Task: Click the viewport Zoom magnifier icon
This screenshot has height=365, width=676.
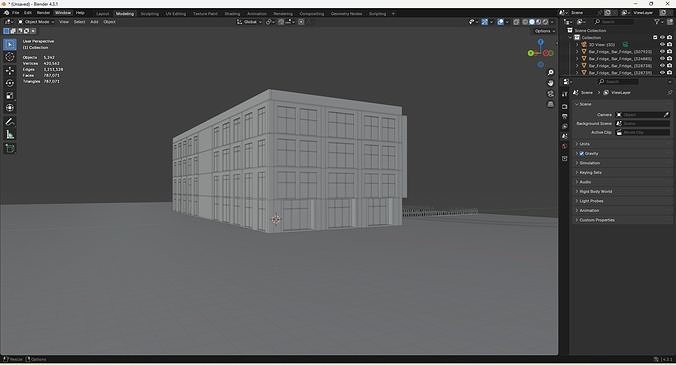Action: click(x=550, y=72)
